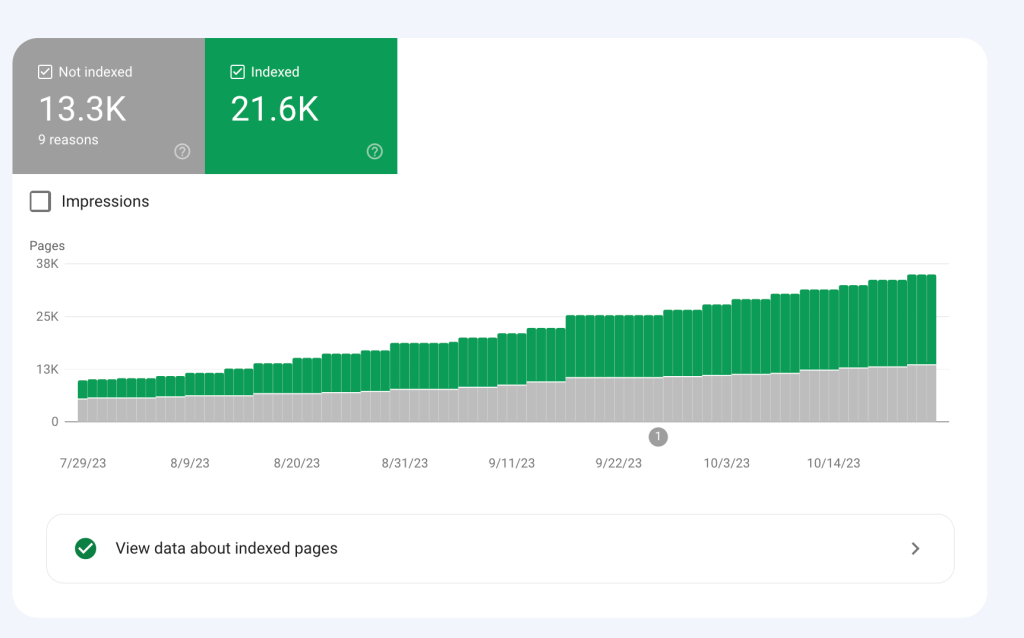Image resolution: width=1024 pixels, height=638 pixels.
Task: Enable the Impressions checkbox
Action: coord(40,201)
